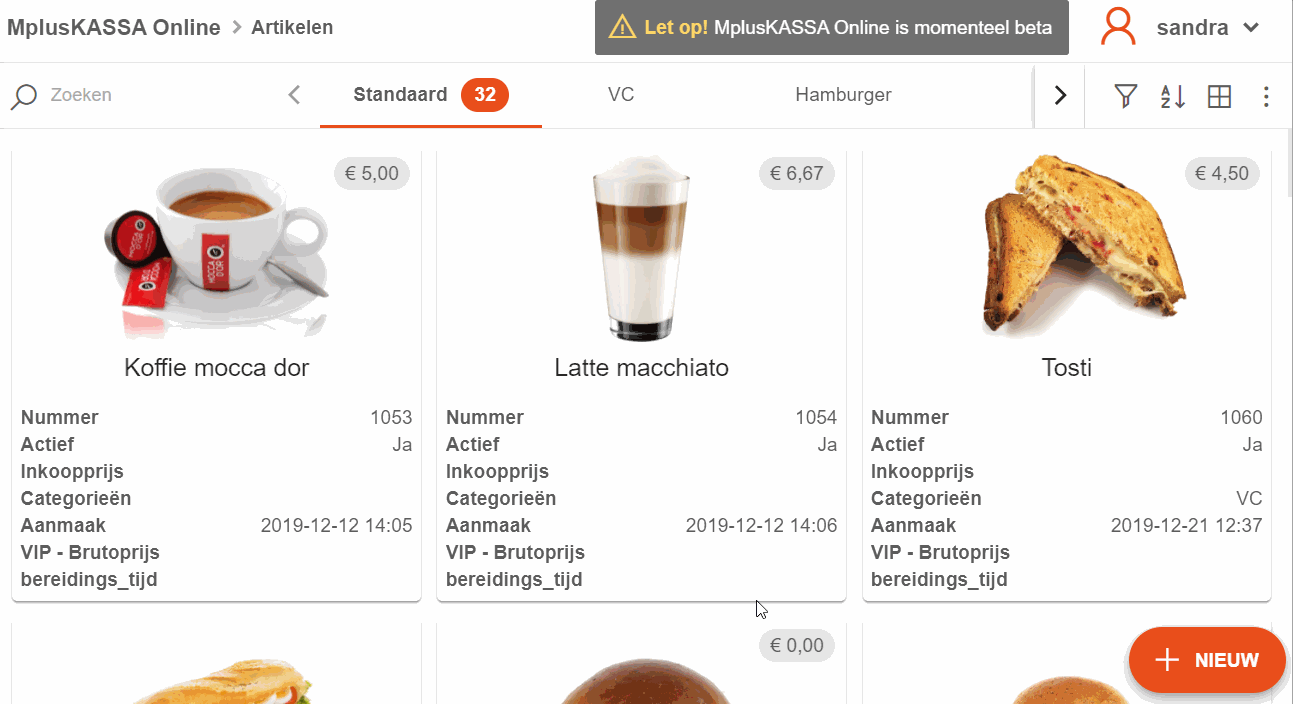Image resolution: width=1293 pixels, height=704 pixels.
Task: Switch to the Hamburger tab
Action: (843, 95)
